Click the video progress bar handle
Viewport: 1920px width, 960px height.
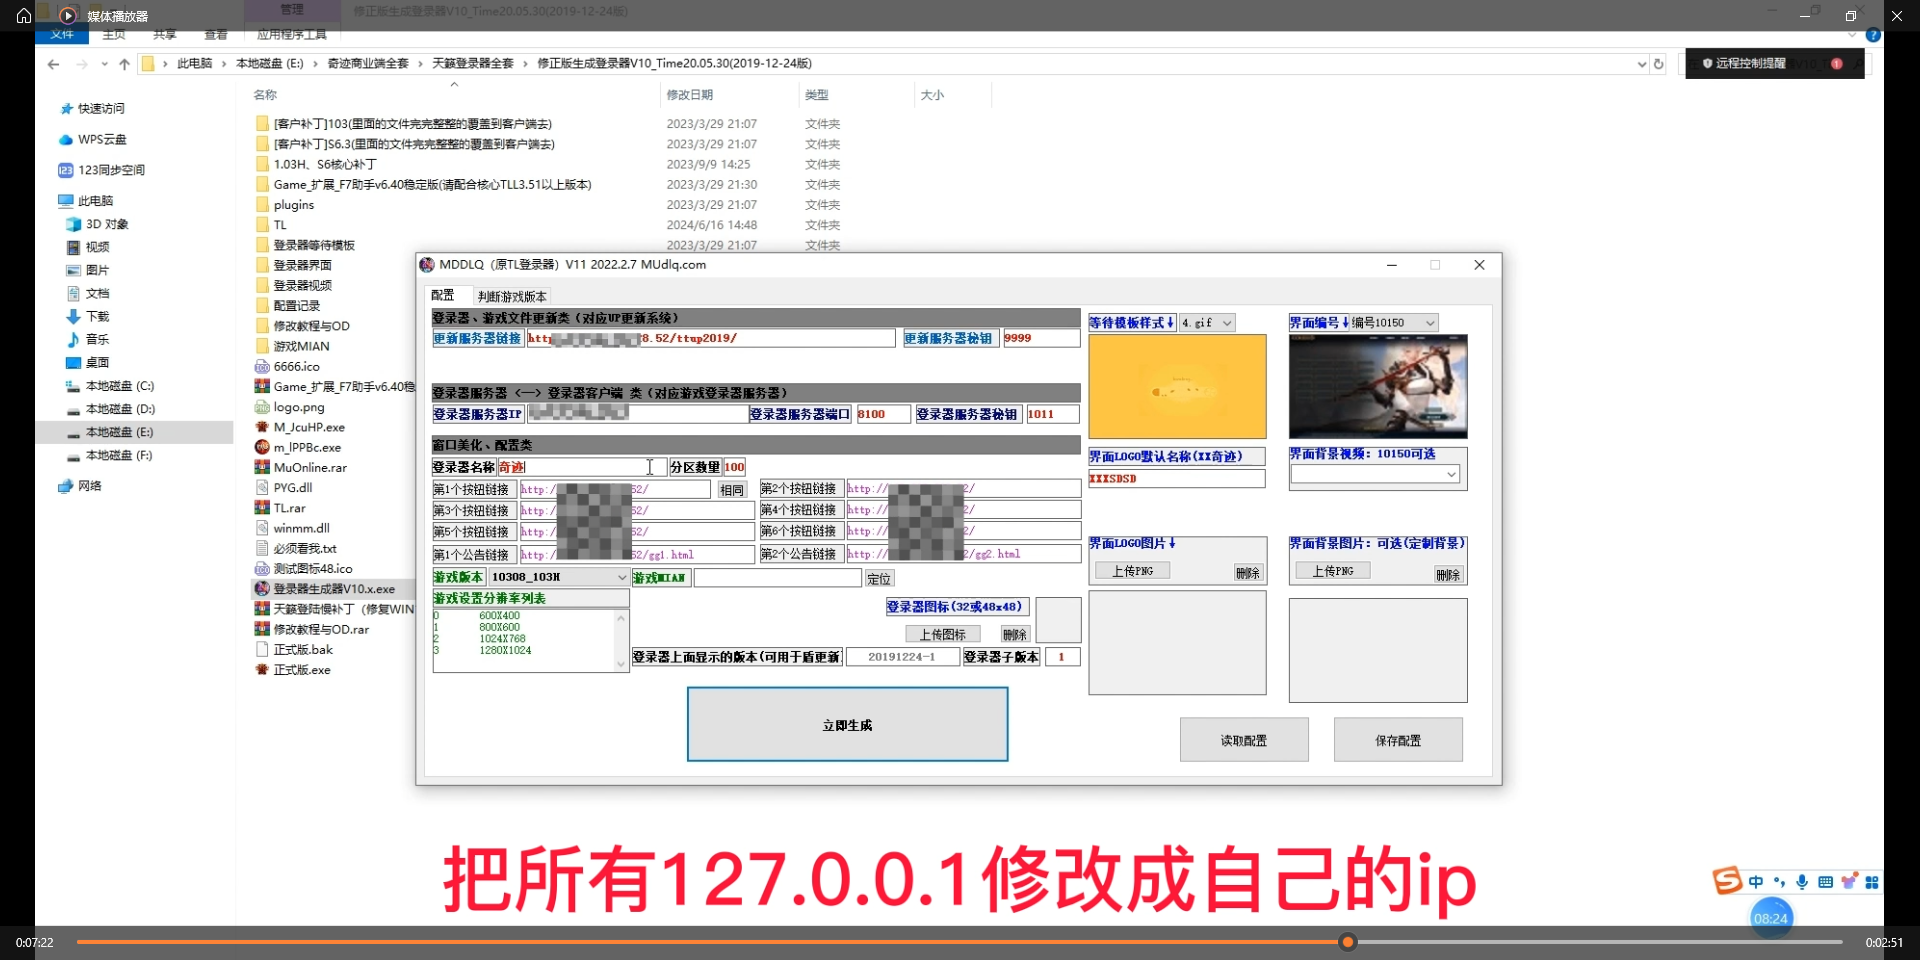pyautogui.click(x=1348, y=942)
